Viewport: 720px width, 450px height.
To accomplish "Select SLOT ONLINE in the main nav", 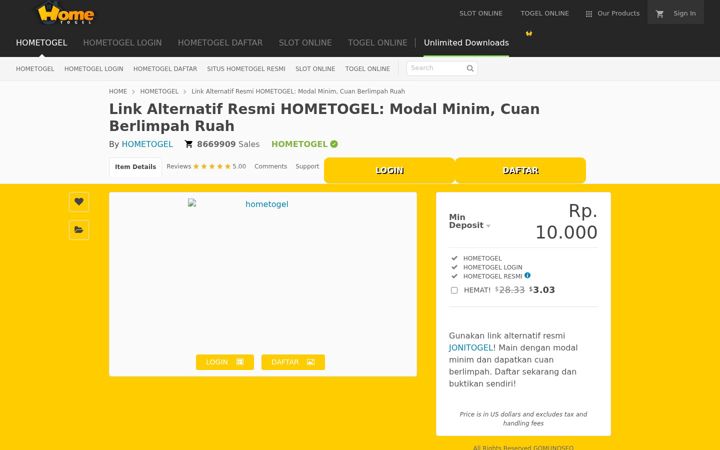I will coord(305,43).
